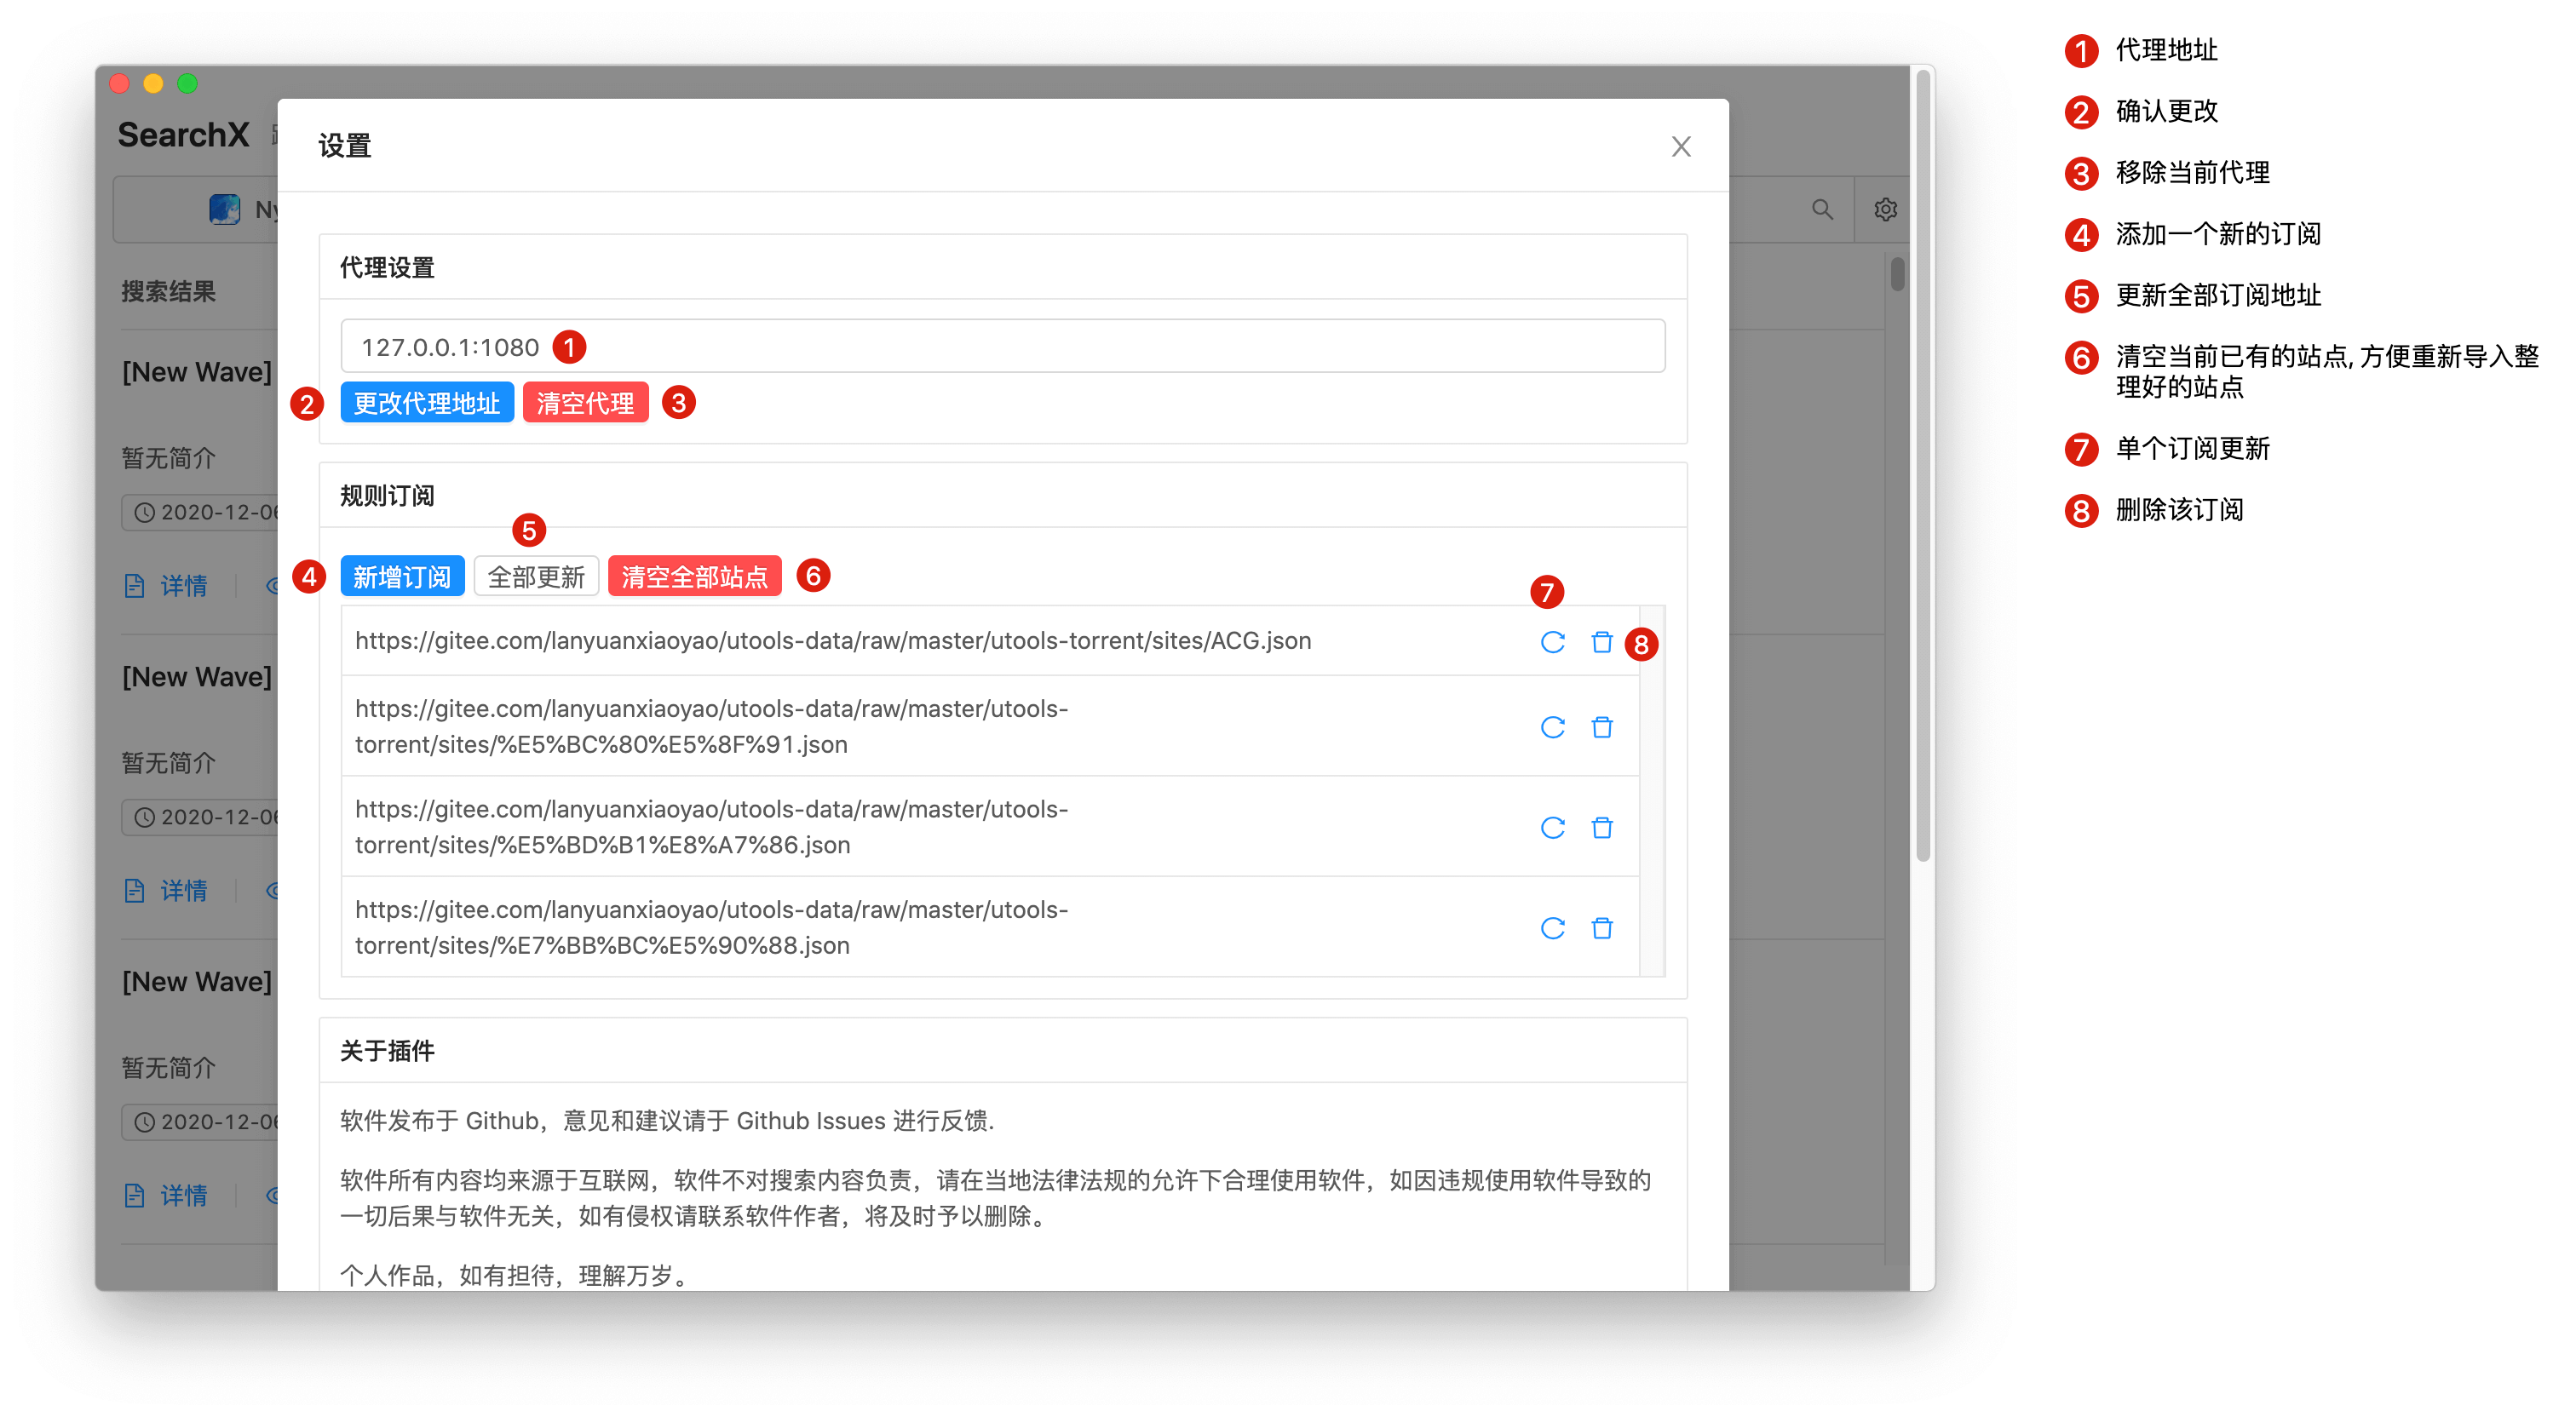Delete the %E5%BC%80%E5%8F%91.json subscription
This screenshot has width=2576, height=1417.
[1602, 727]
